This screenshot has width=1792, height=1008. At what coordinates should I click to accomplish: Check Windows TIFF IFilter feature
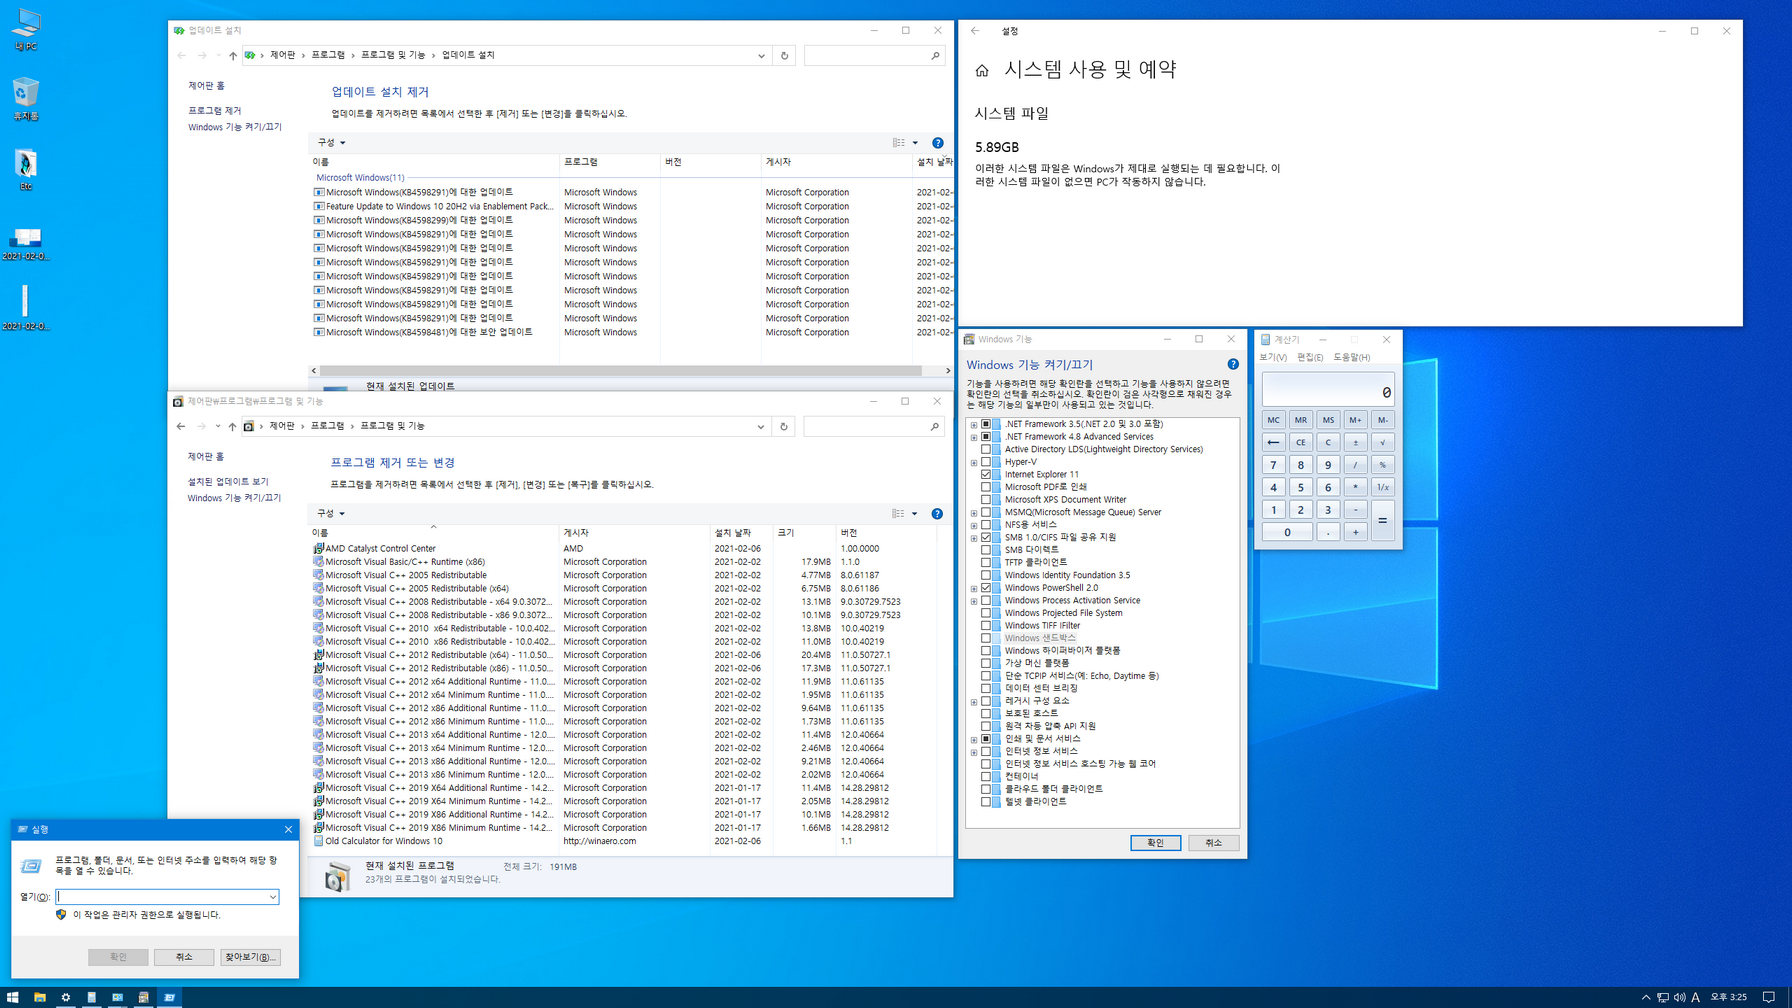point(986,626)
